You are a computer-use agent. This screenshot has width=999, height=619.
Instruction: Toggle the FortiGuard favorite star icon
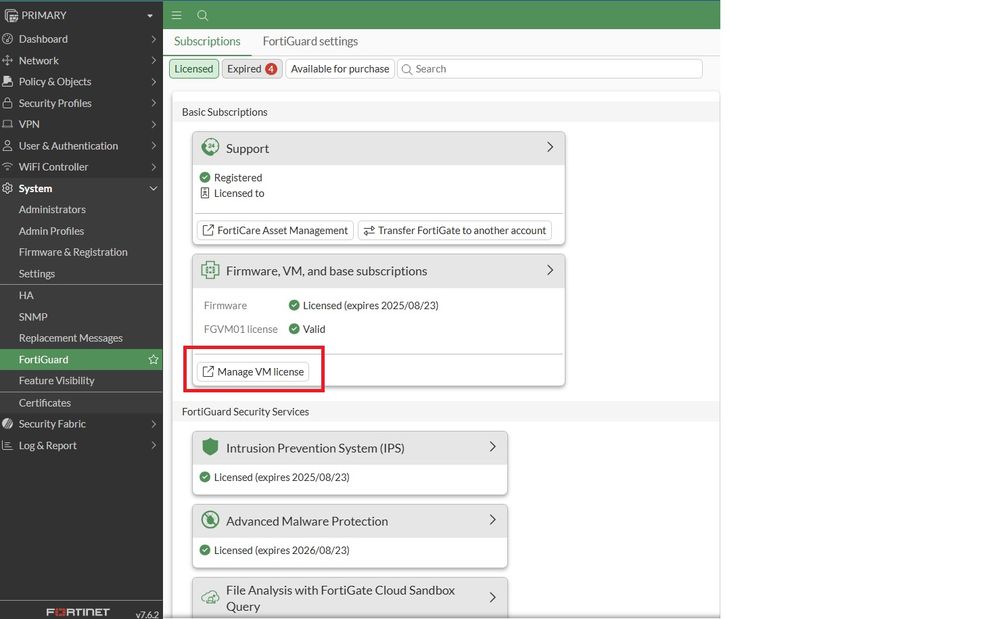[154, 359]
